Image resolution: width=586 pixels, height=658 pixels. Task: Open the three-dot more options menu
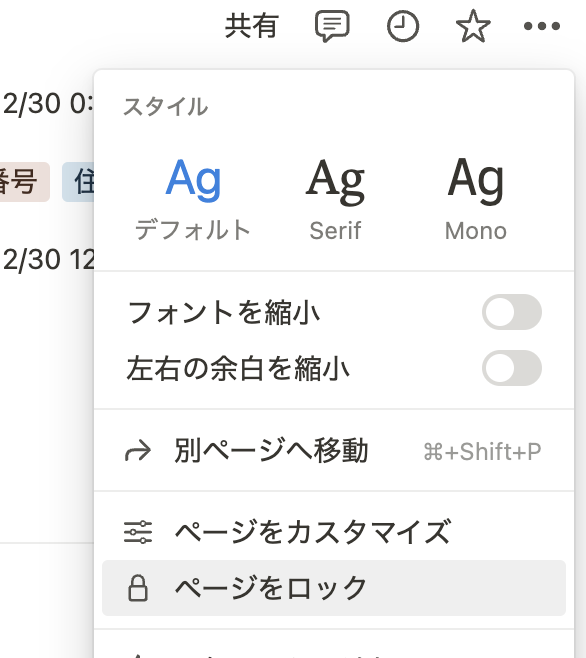542,26
